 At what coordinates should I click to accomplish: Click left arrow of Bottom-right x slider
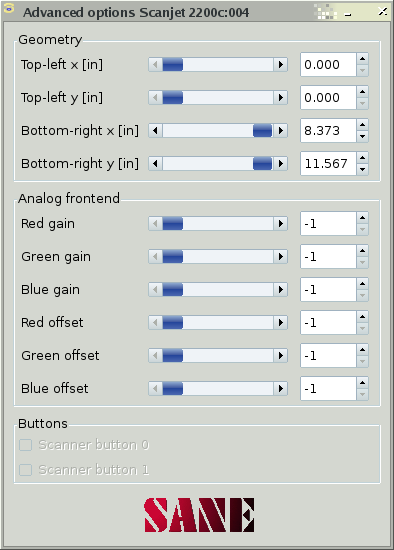(x=155, y=131)
